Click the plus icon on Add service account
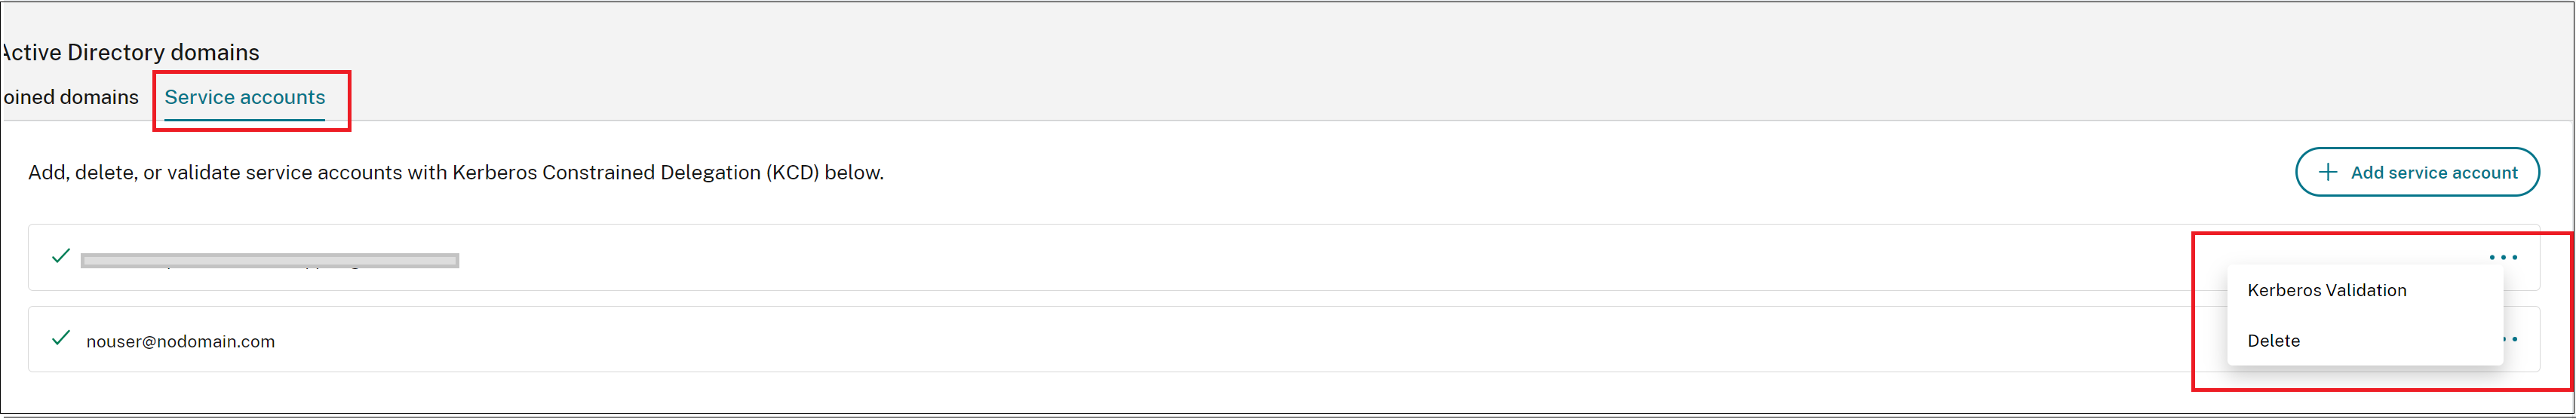2576x419 pixels. click(2328, 172)
